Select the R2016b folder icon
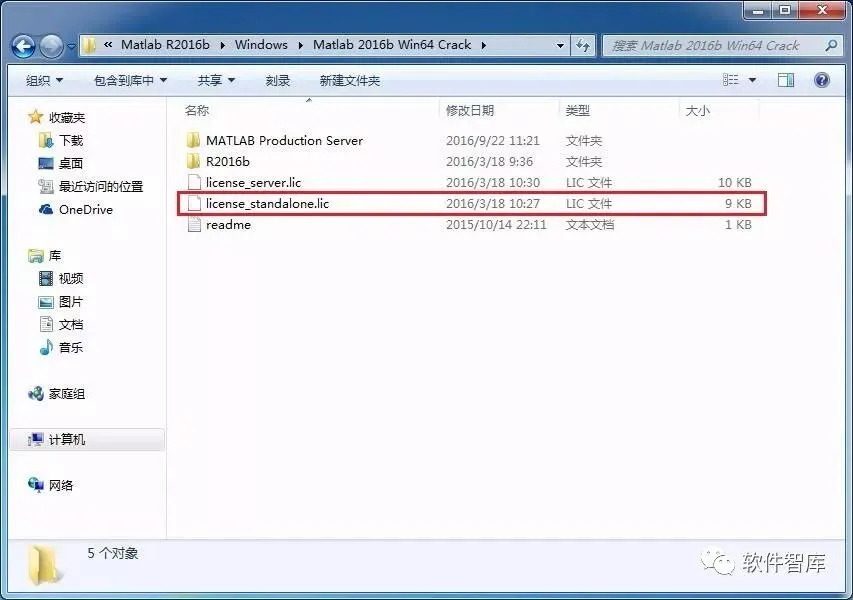This screenshot has height=600, width=853. click(193, 161)
